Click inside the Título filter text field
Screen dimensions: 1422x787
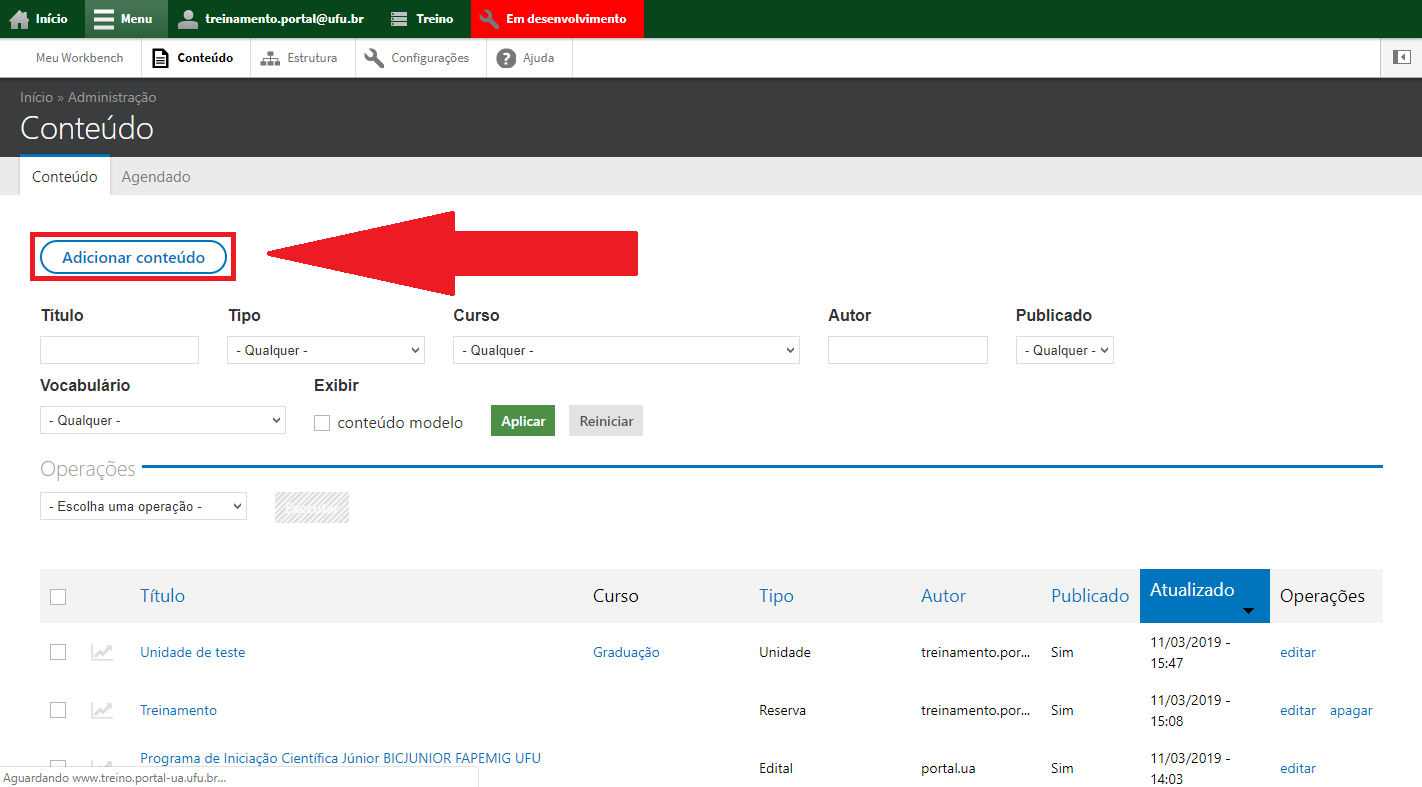point(120,351)
